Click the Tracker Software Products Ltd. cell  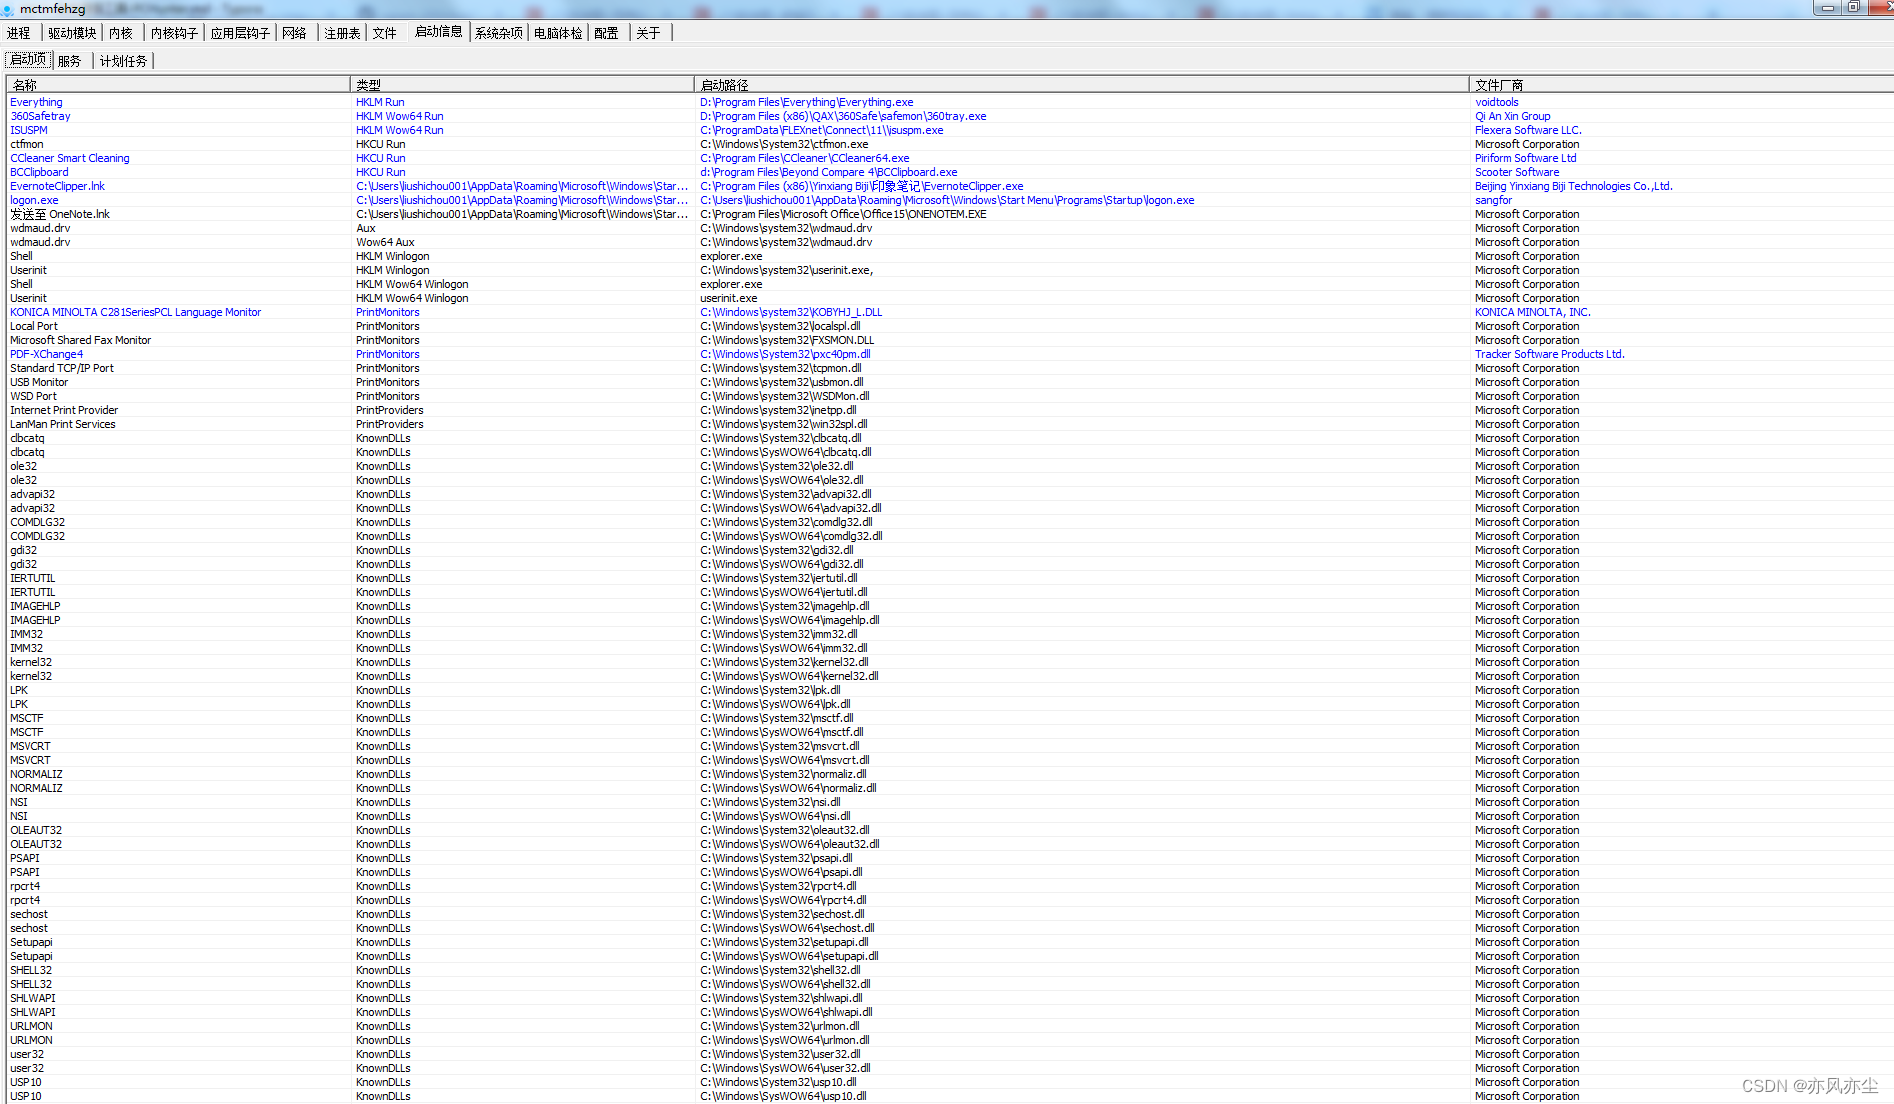click(x=1549, y=354)
